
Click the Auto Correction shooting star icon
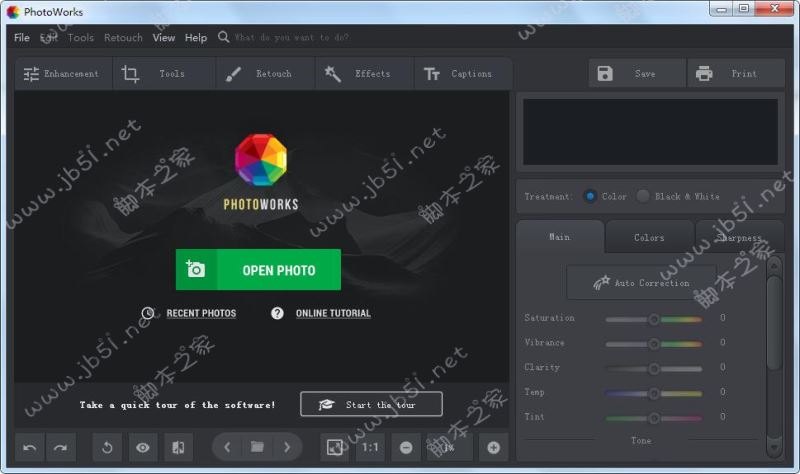(x=602, y=282)
